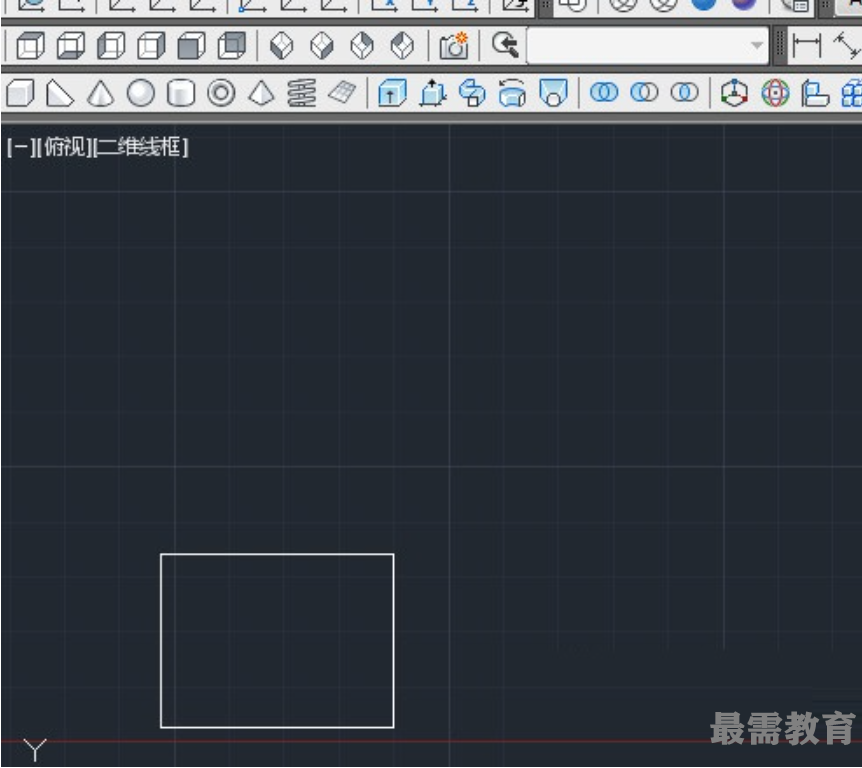Activate the Extrude tool
The width and height of the screenshot is (862, 768).
(x=393, y=93)
